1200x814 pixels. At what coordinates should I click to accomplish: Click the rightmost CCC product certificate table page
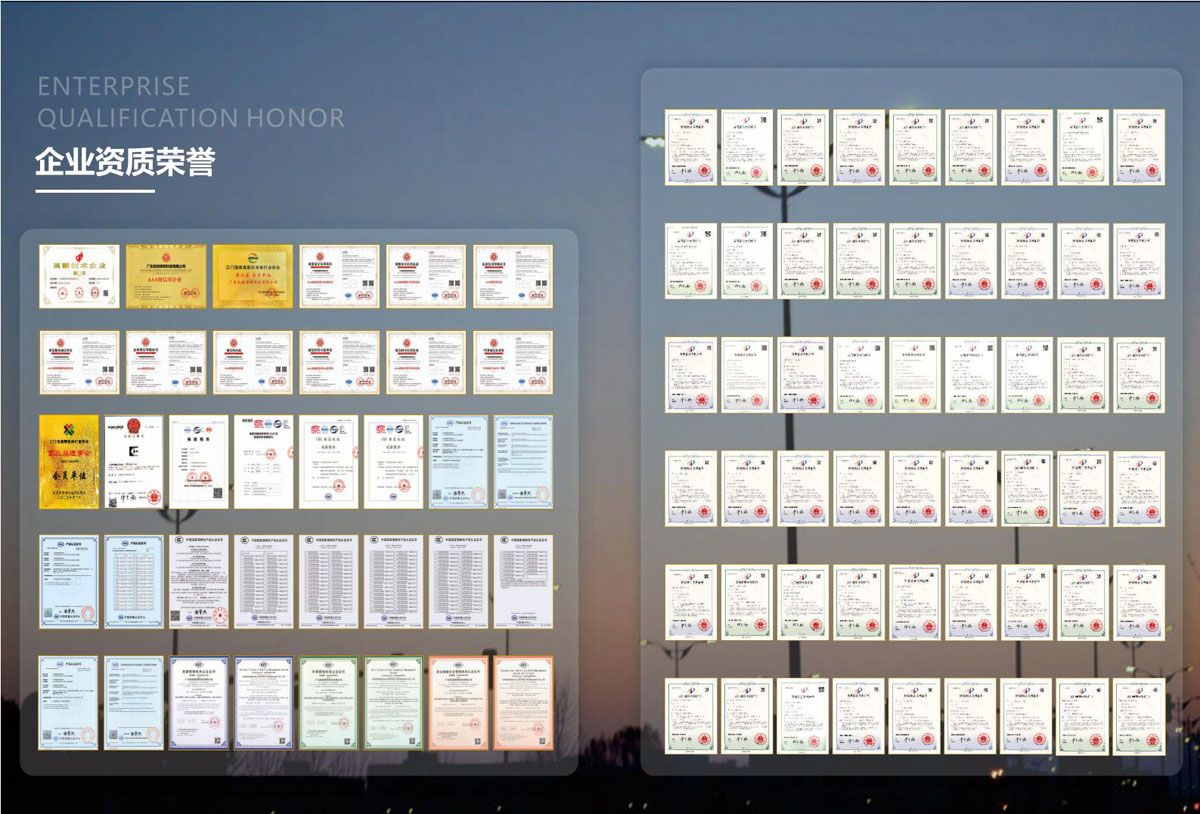point(523,581)
